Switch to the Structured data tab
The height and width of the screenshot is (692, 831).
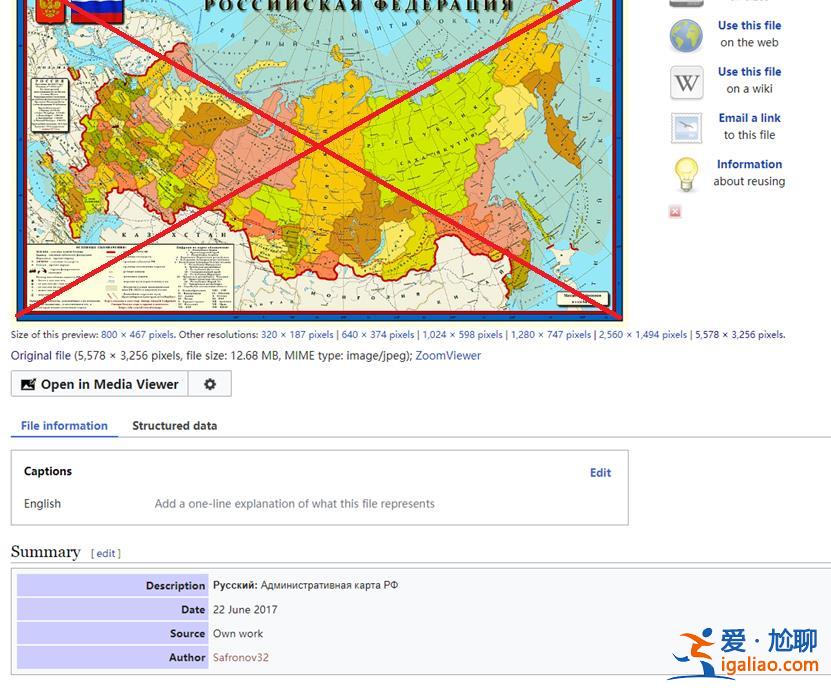(174, 426)
